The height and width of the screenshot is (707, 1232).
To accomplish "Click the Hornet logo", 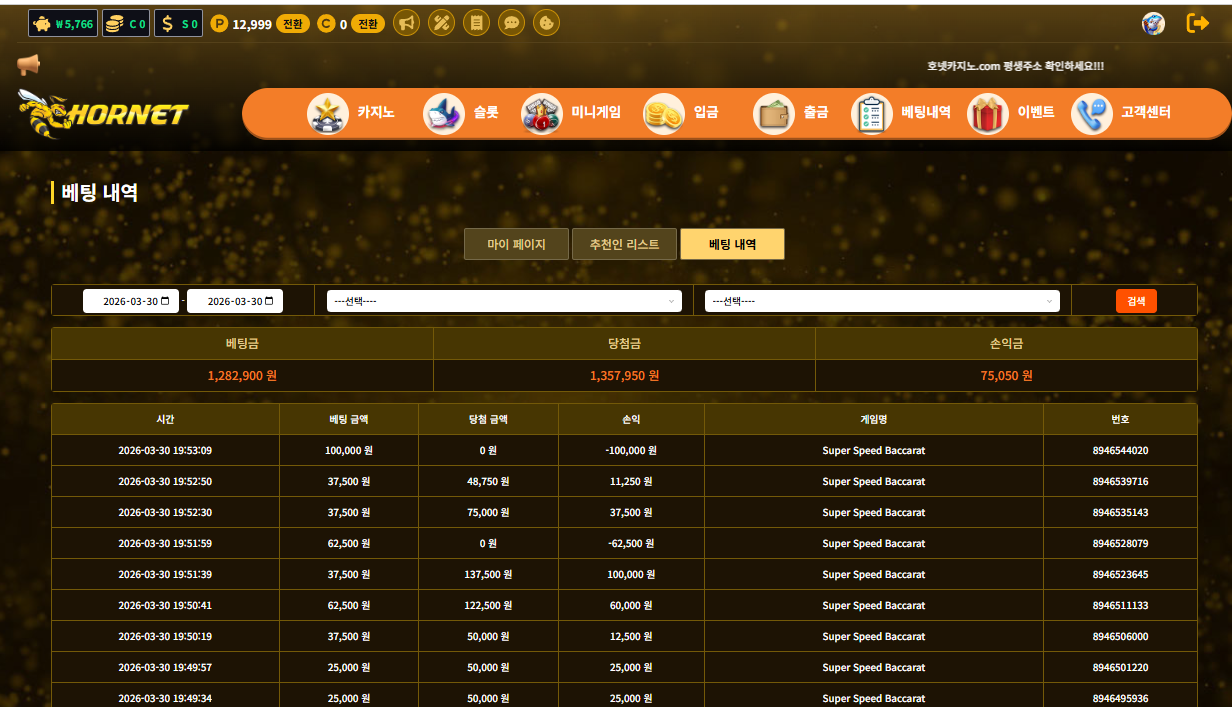I will click(x=102, y=113).
